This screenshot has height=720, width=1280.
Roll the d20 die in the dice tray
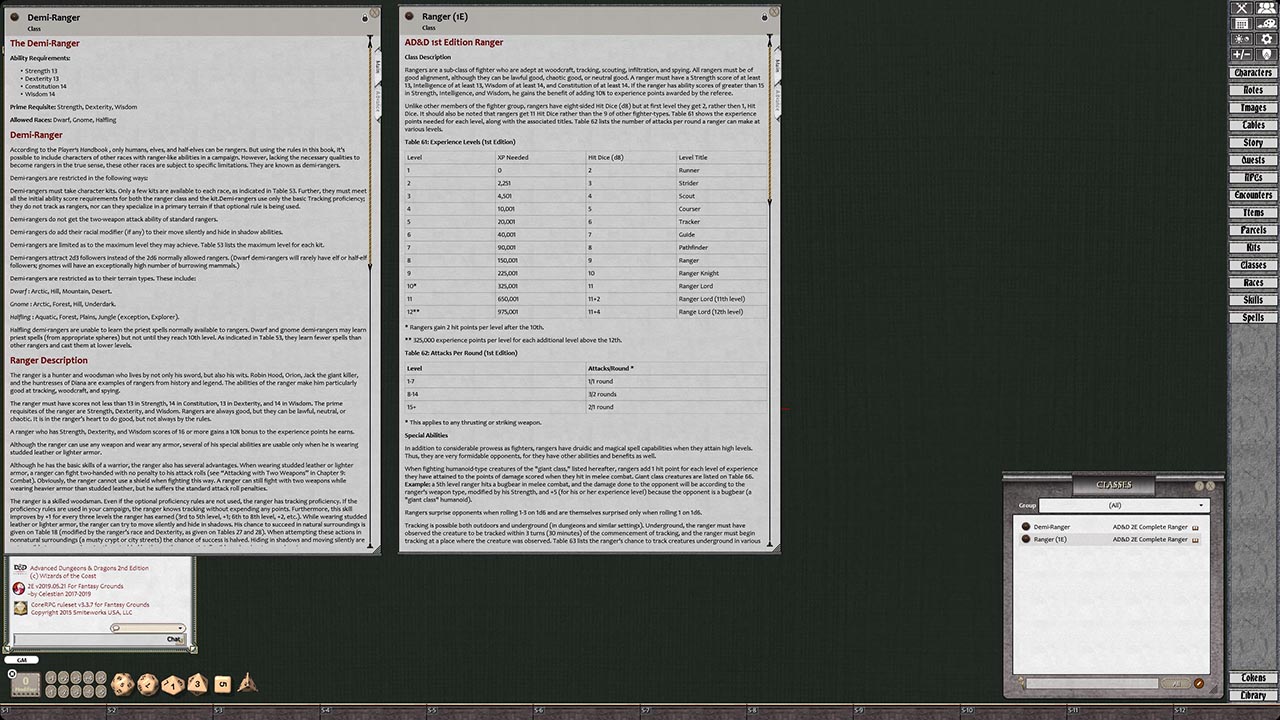coord(121,684)
